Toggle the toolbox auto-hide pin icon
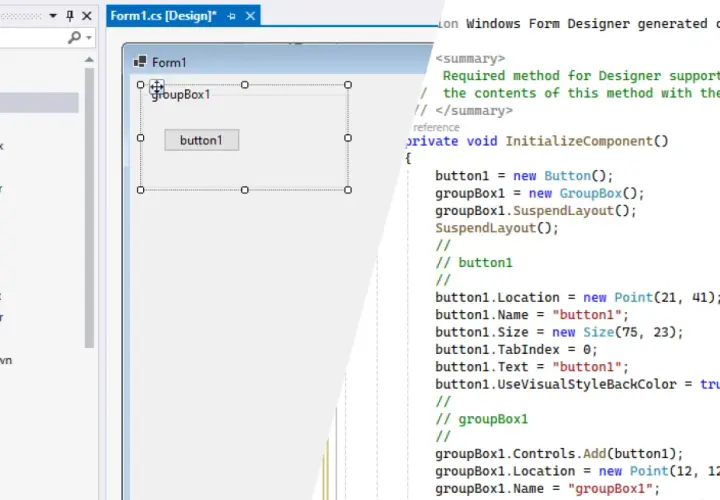This screenshot has height=500, width=720. coord(70,16)
